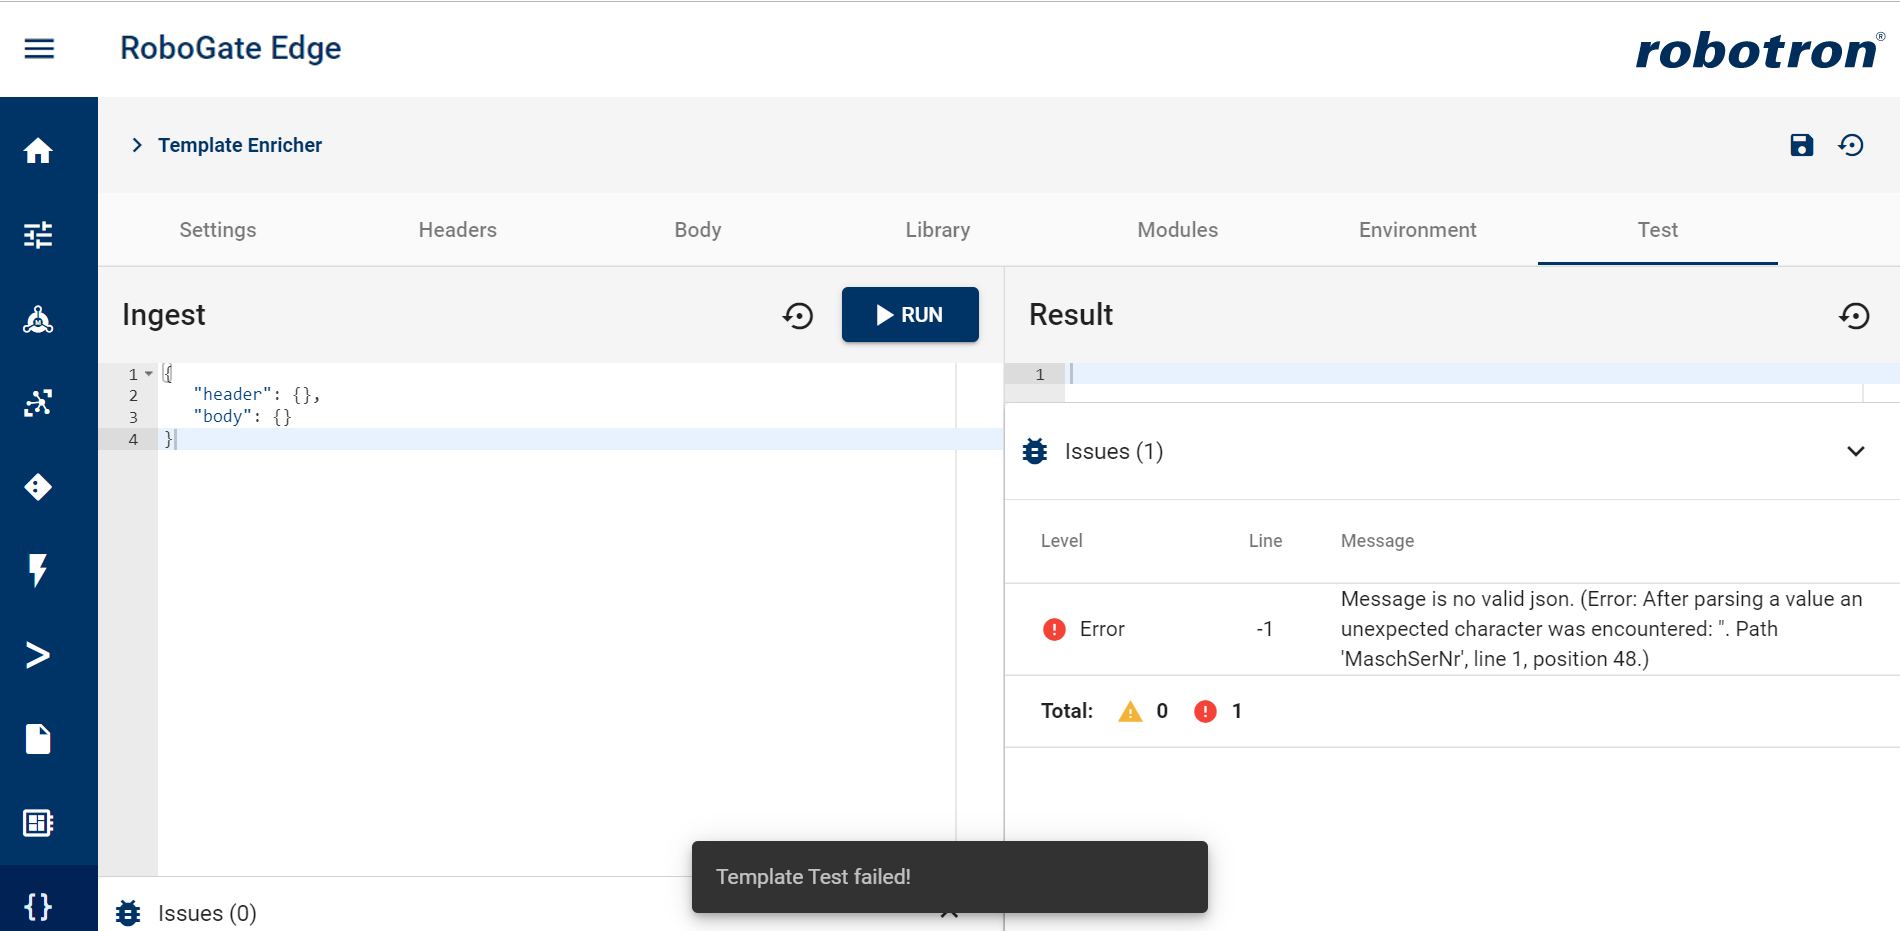Click the -1 line value in the Error row
1900x931 pixels.
pyautogui.click(x=1265, y=629)
